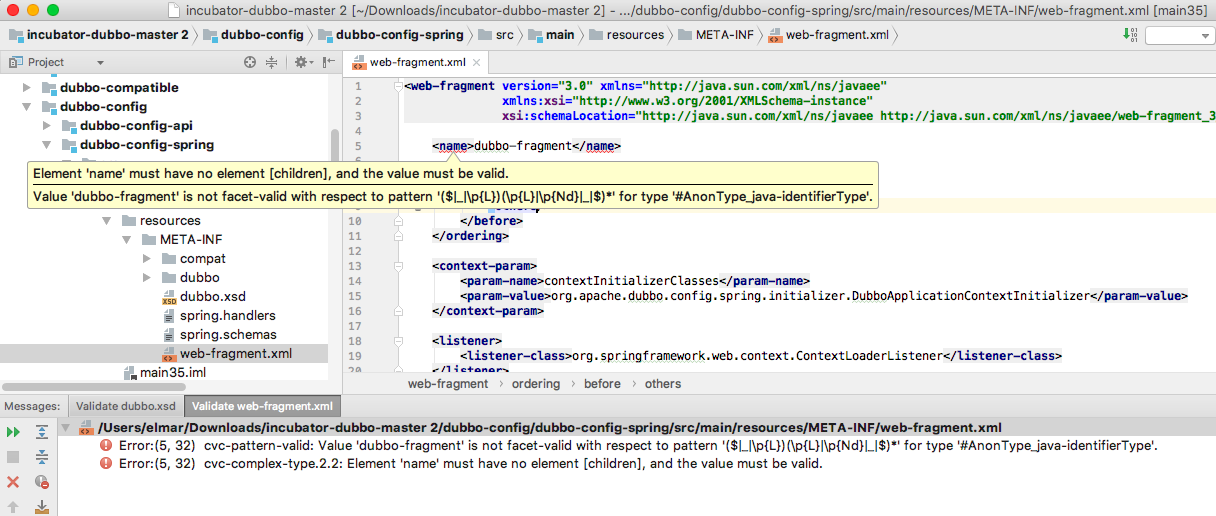
Task: Click dubbo-config navigation breadcrumb
Action: click(263, 35)
